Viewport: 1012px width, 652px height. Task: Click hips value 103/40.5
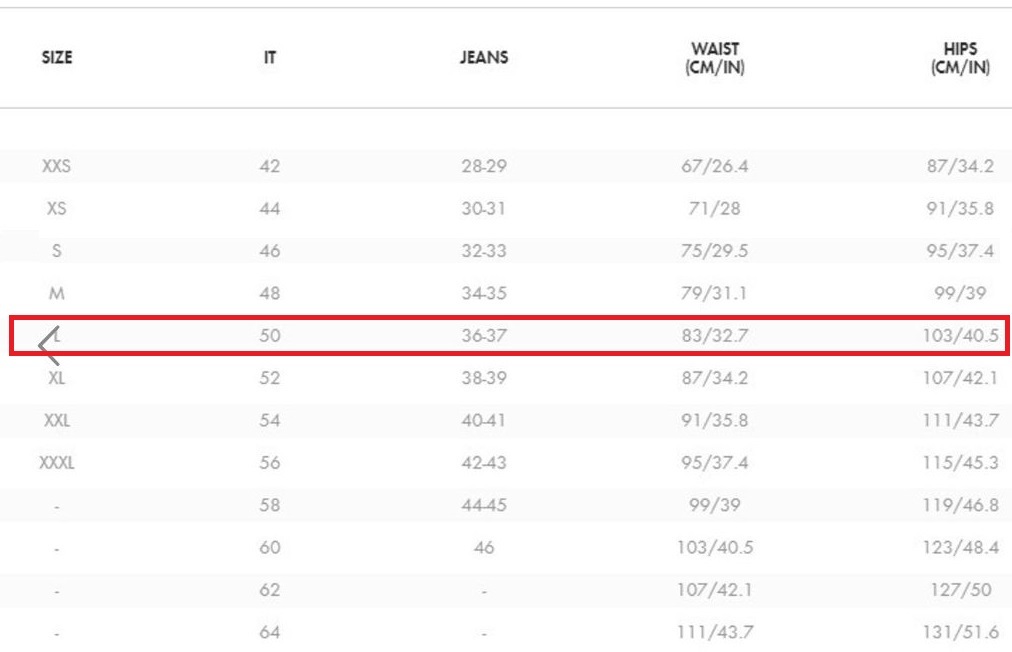(x=960, y=336)
